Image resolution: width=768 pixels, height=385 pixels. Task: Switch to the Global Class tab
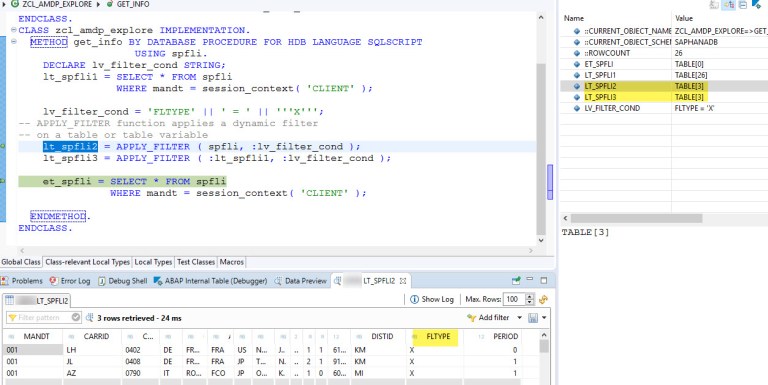[21, 262]
